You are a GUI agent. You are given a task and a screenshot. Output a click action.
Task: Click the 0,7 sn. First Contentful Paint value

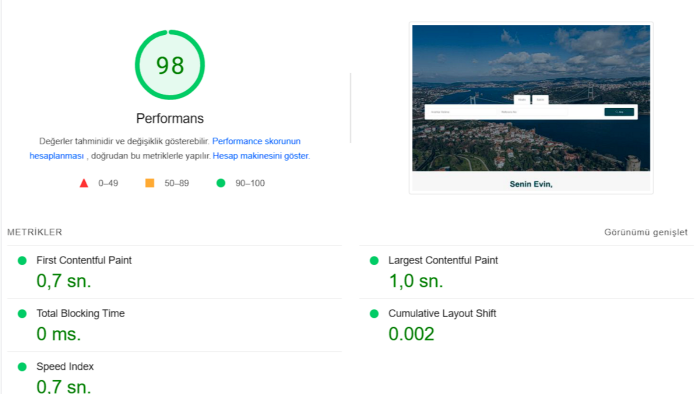click(x=63, y=281)
